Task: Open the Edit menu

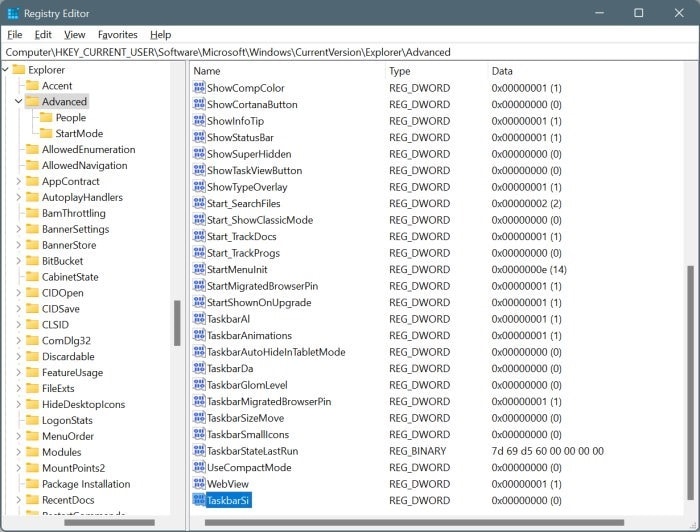Action: [x=43, y=34]
